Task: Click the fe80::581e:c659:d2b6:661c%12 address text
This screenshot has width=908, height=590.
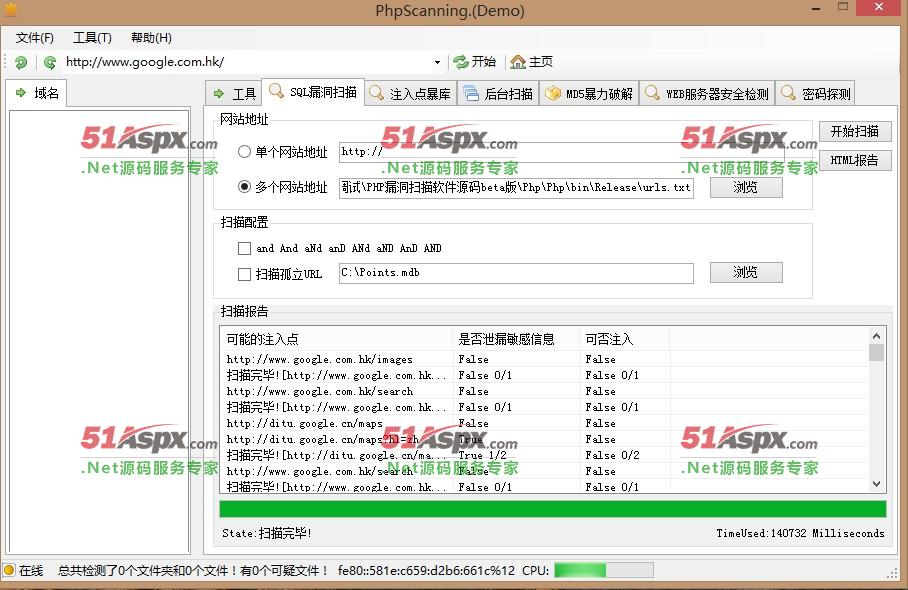Action: tap(426, 571)
